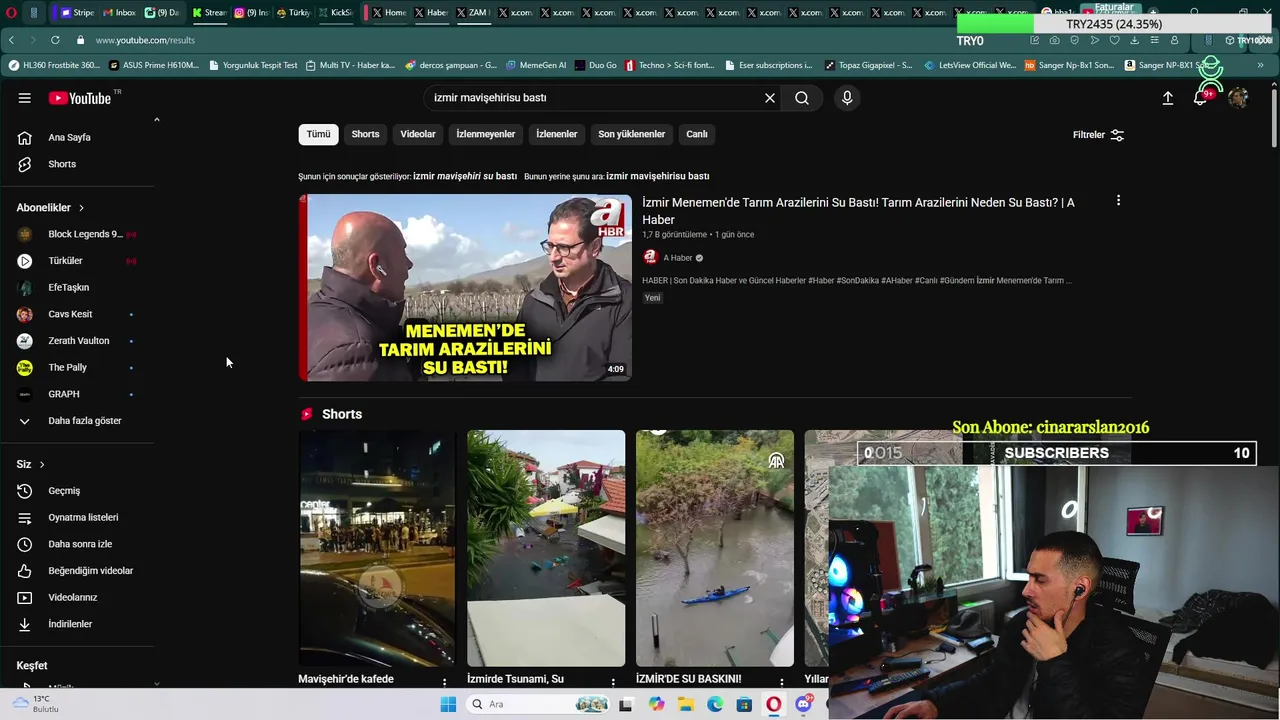Open the YouTube hamburger guide menu

pos(24,98)
